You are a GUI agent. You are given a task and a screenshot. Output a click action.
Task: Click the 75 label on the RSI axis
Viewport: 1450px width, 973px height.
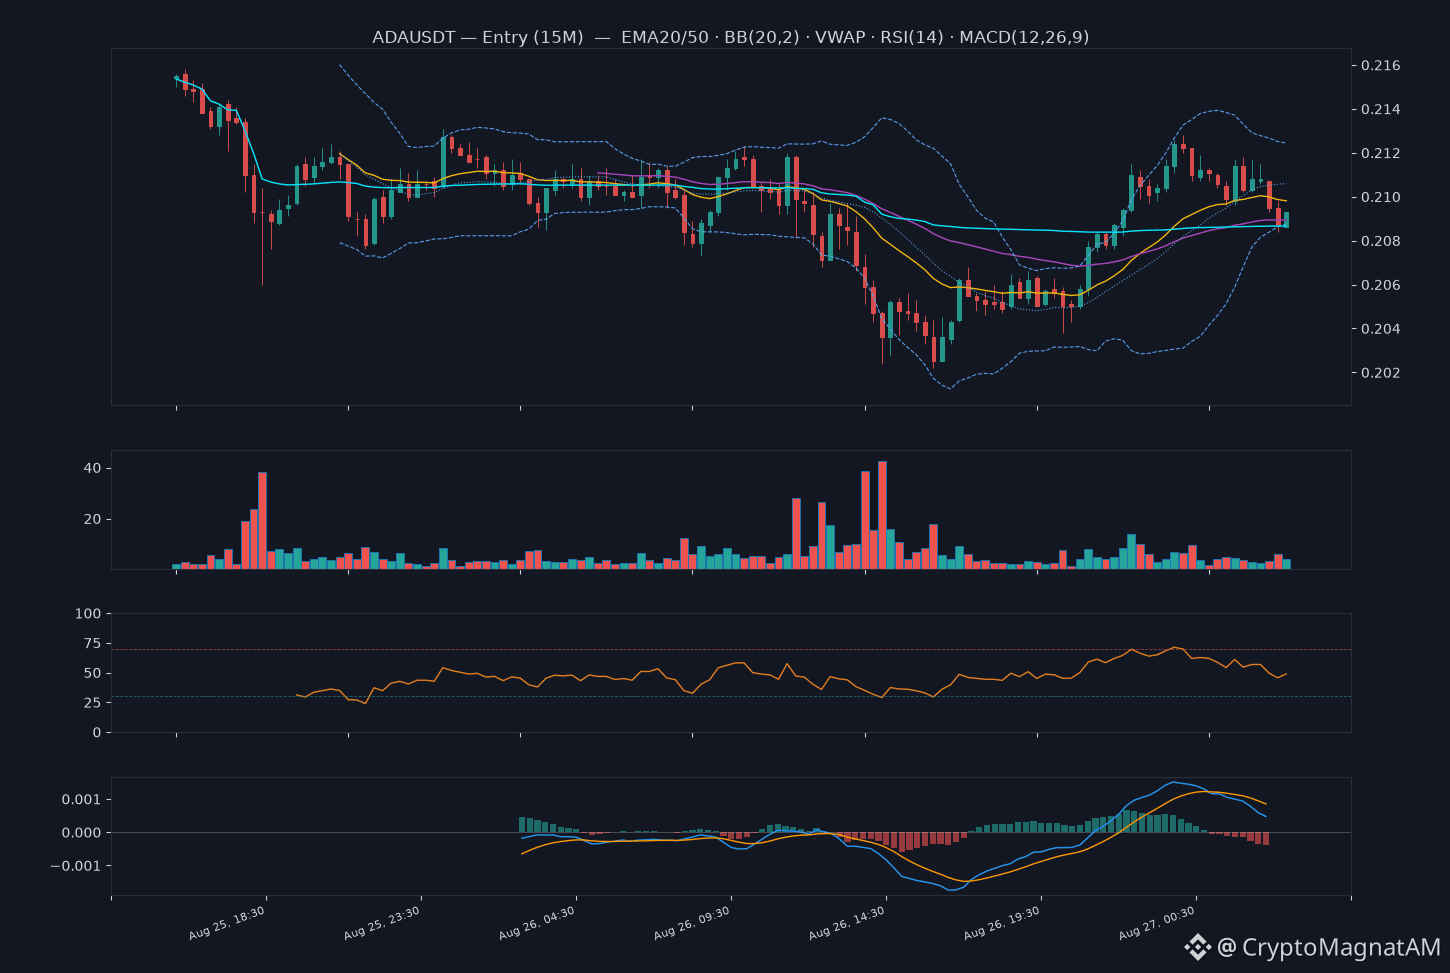[x=92, y=644]
